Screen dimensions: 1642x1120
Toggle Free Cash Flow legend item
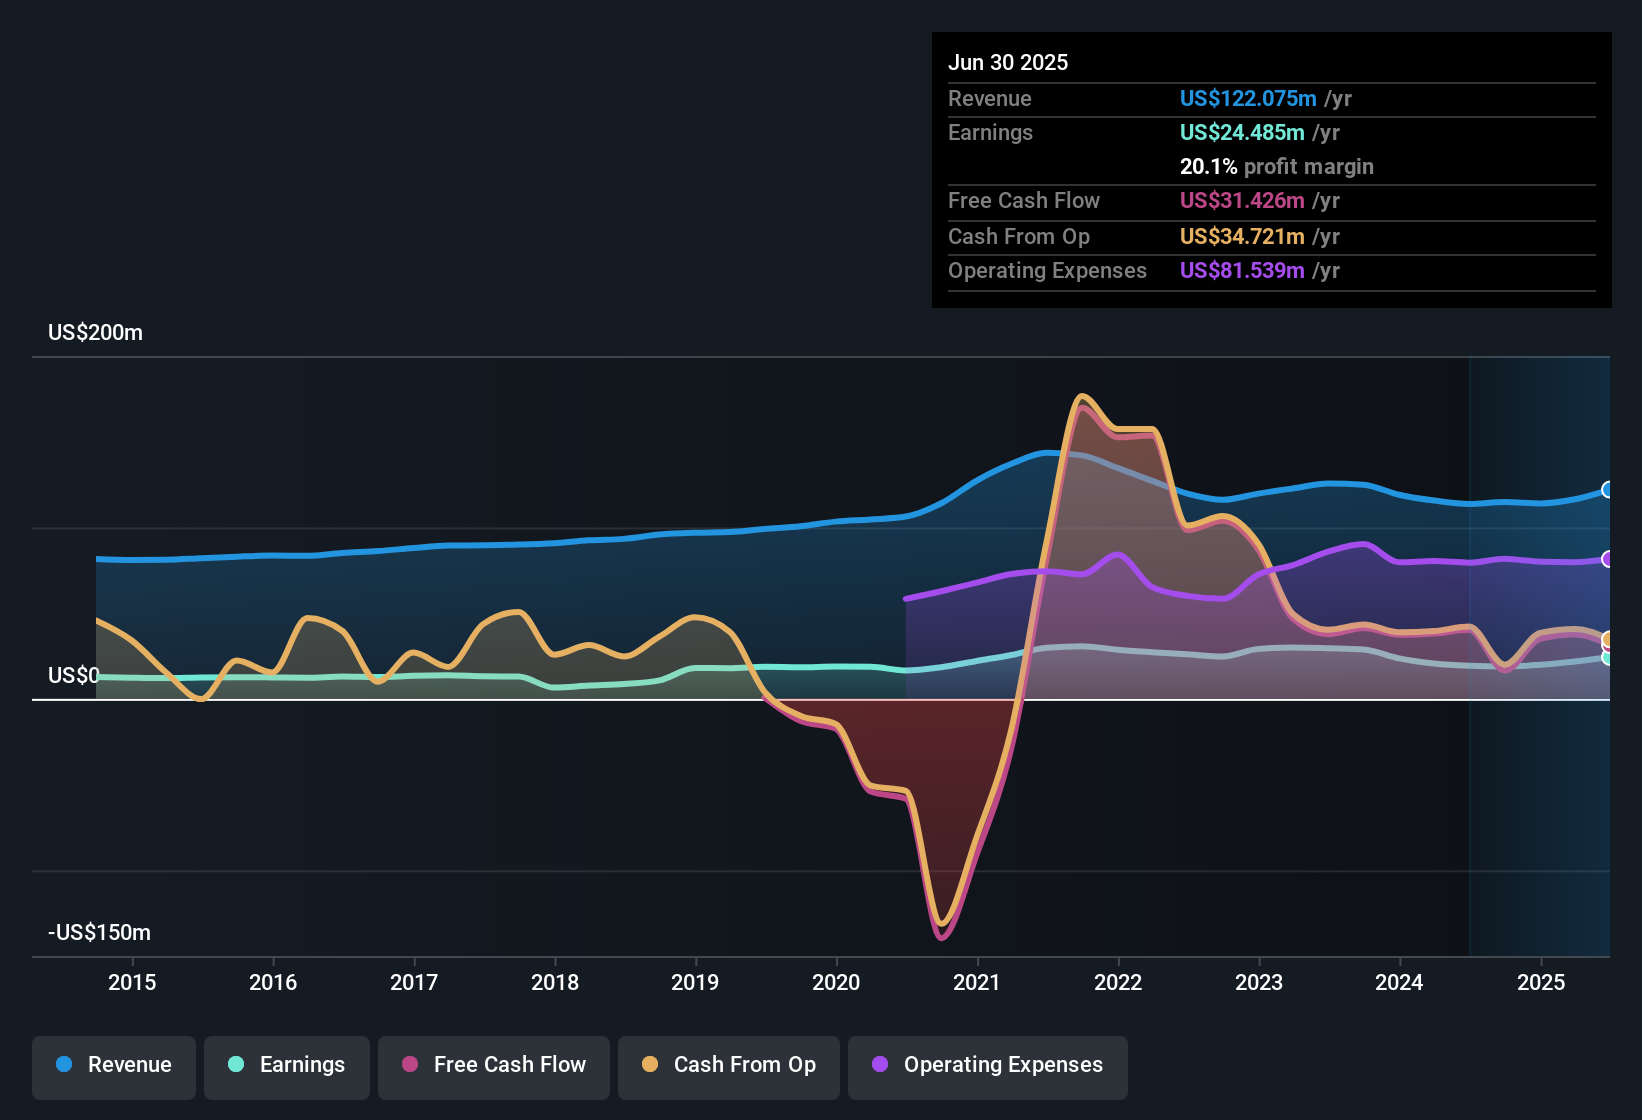click(494, 1066)
